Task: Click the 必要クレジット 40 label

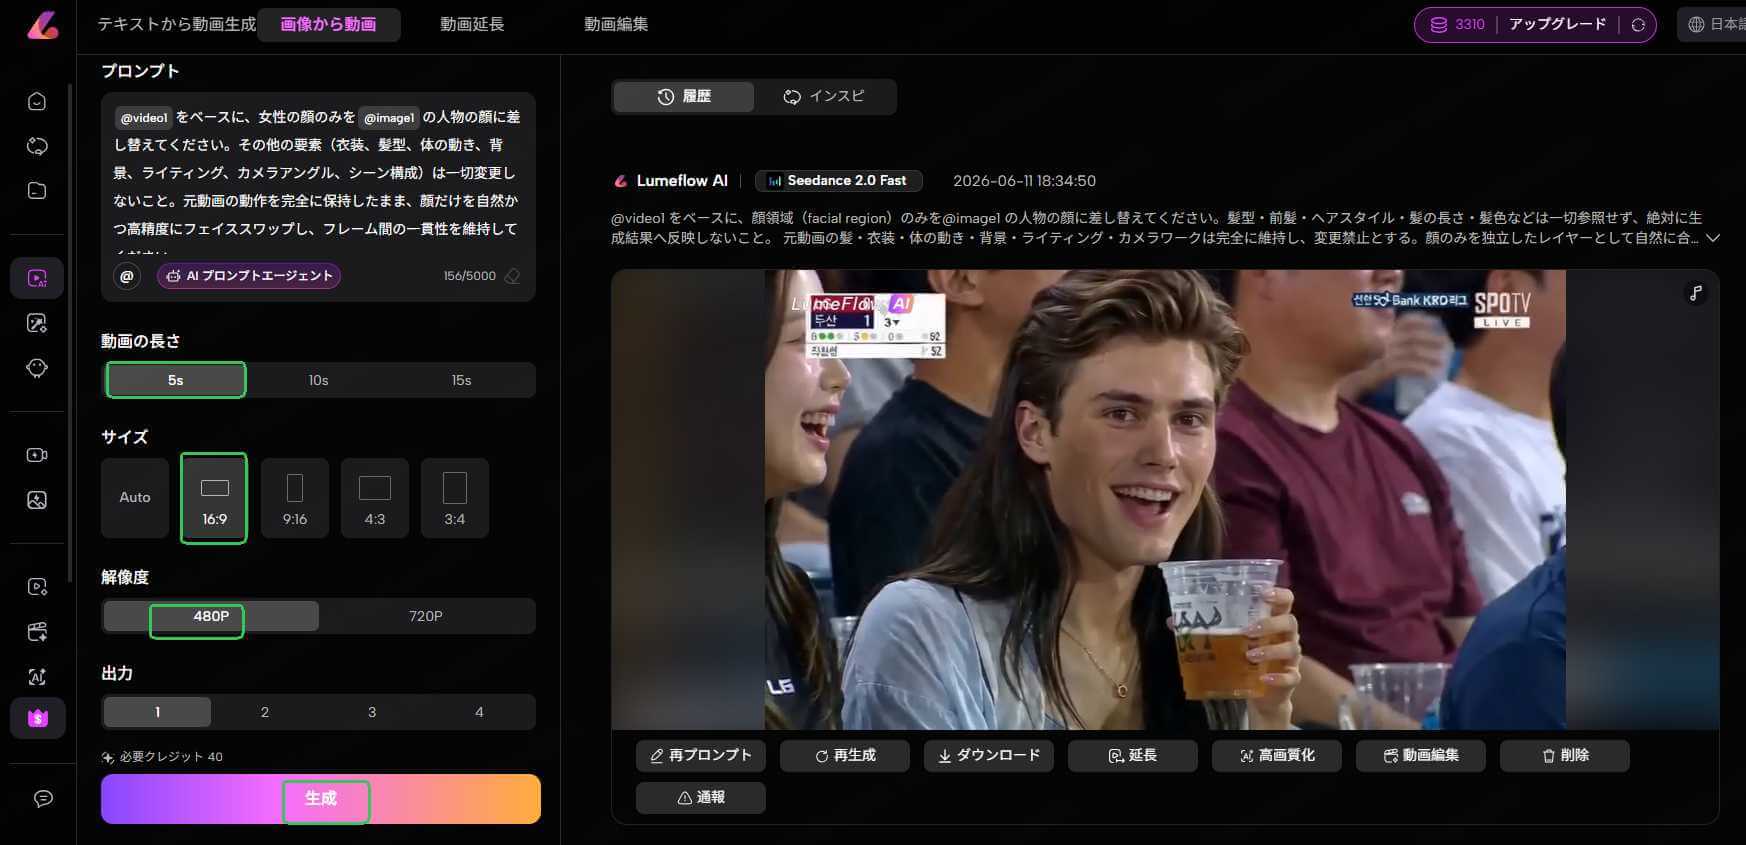Action: click(x=171, y=757)
